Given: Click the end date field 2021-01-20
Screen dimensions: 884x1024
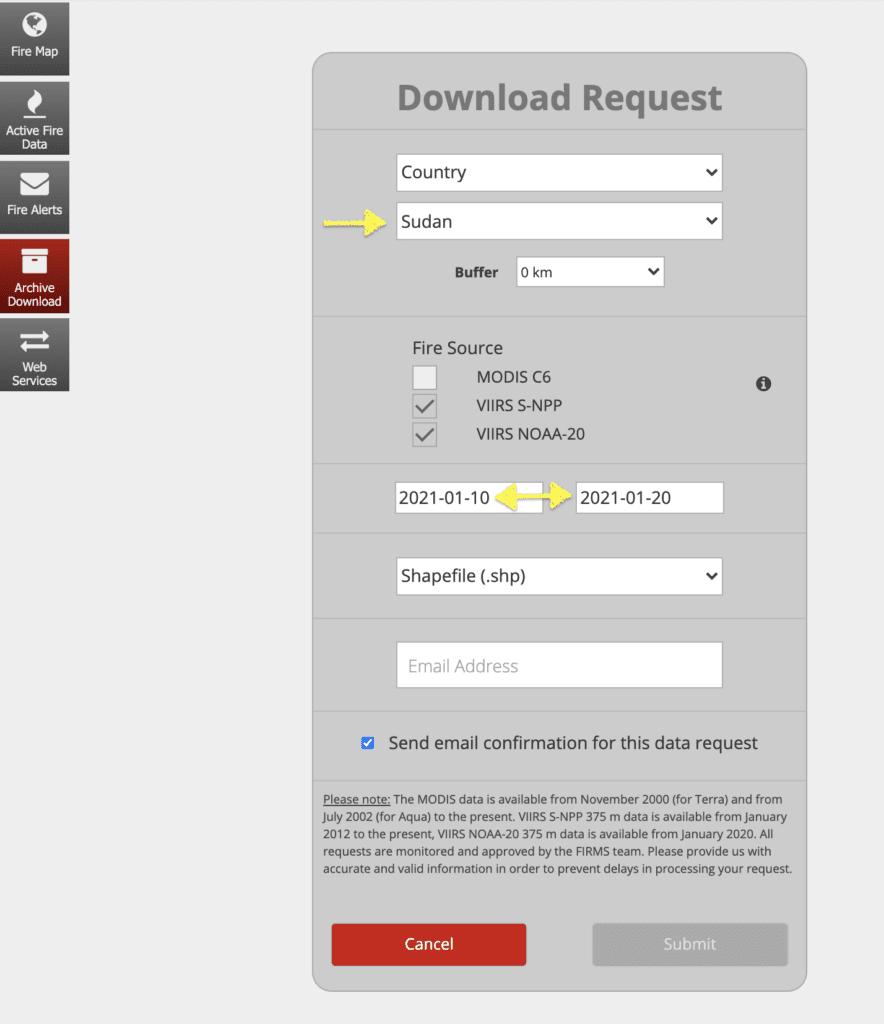Looking at the screenshot, I should (x=650, y=498).
